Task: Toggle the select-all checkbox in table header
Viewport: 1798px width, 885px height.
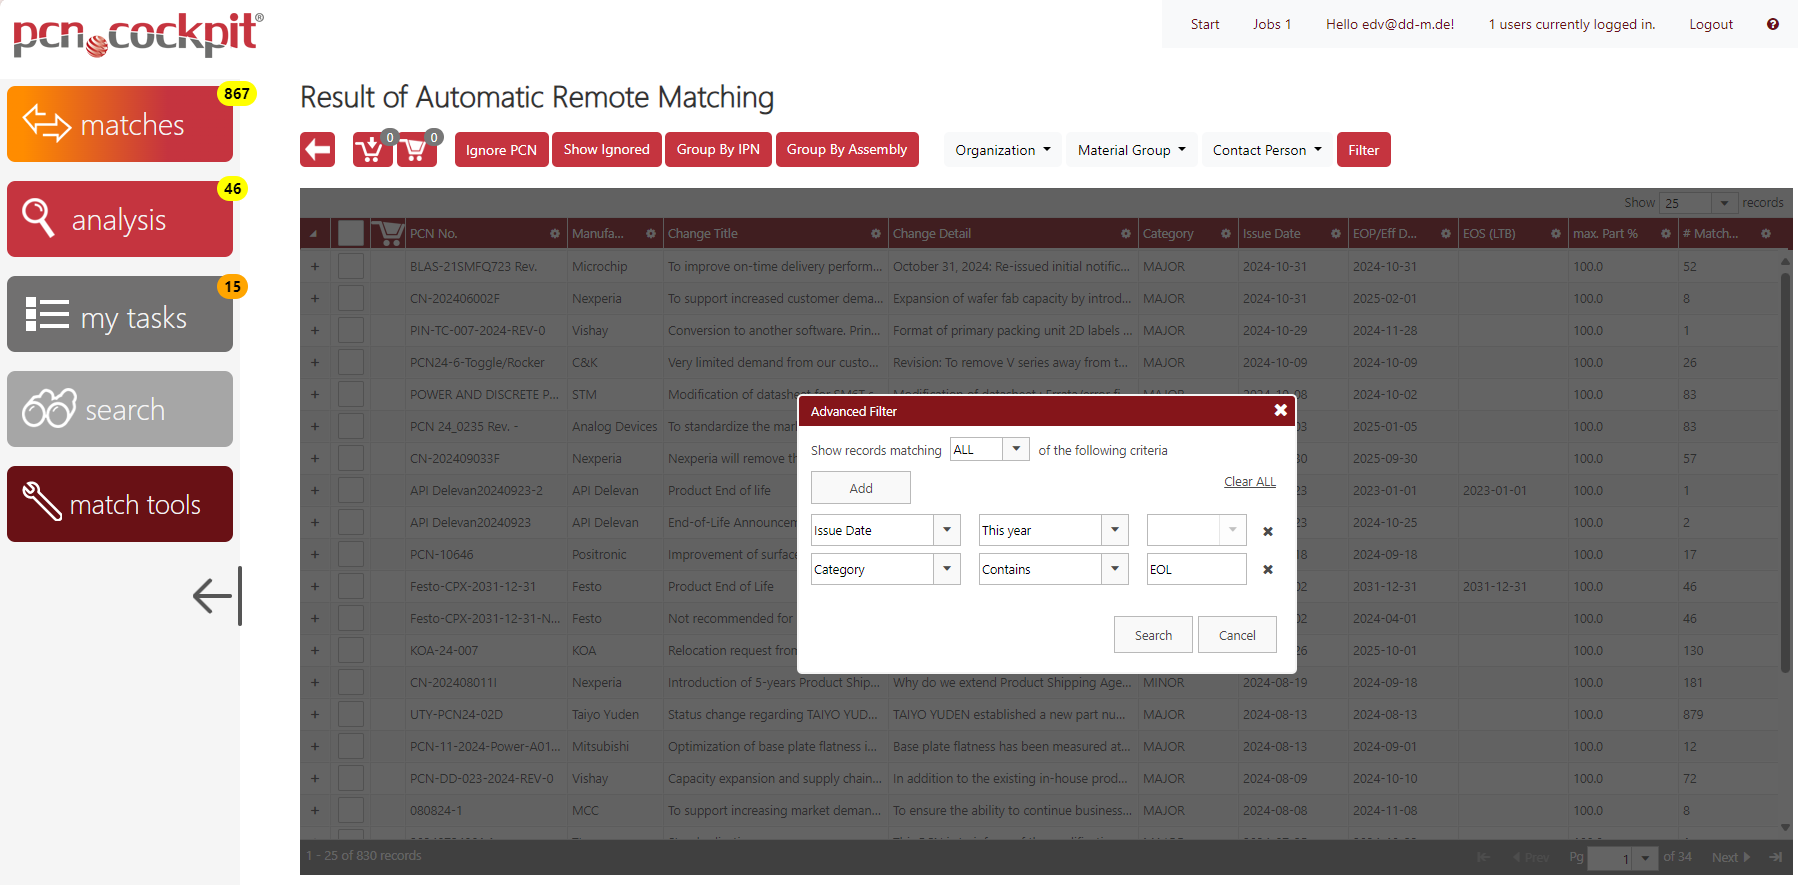Action: [x=351, y=234]
